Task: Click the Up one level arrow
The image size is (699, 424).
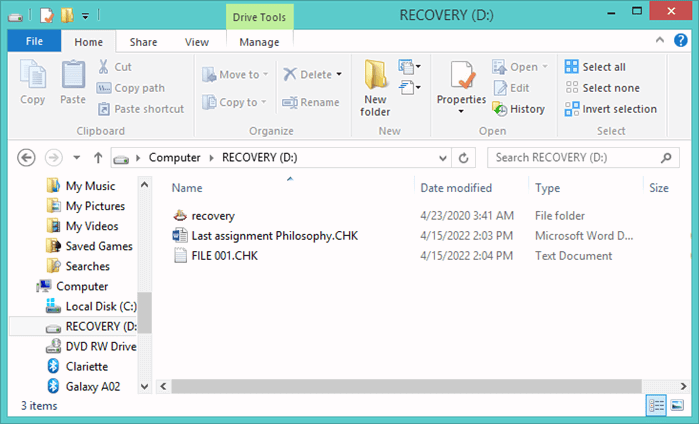Action: click(98, 157)
